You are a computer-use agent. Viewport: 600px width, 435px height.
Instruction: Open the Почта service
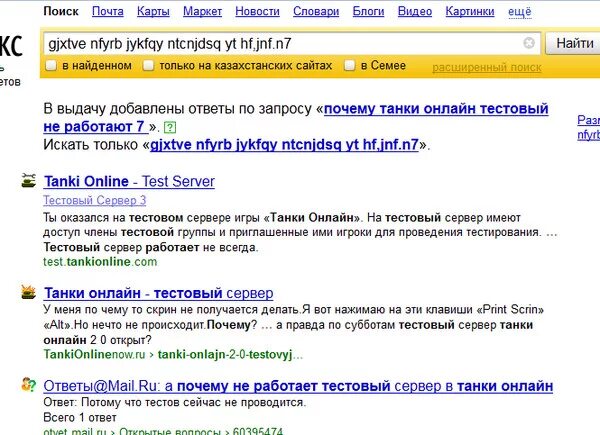[x=108, y=11]
